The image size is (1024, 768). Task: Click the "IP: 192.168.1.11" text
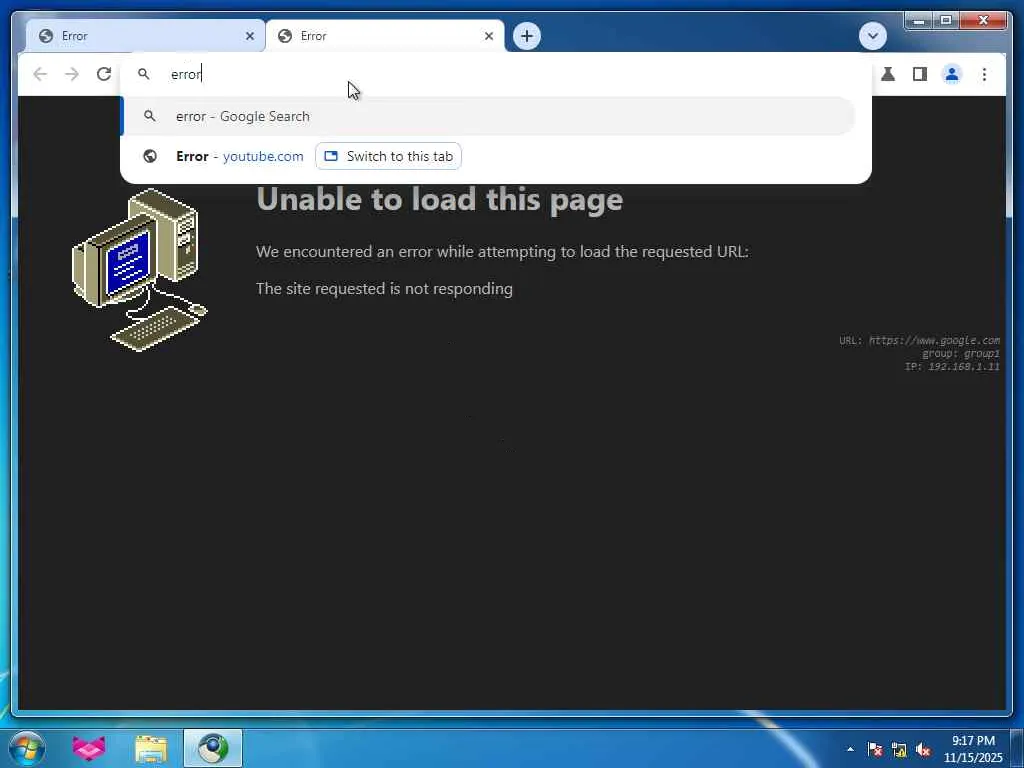pos(952,366)
